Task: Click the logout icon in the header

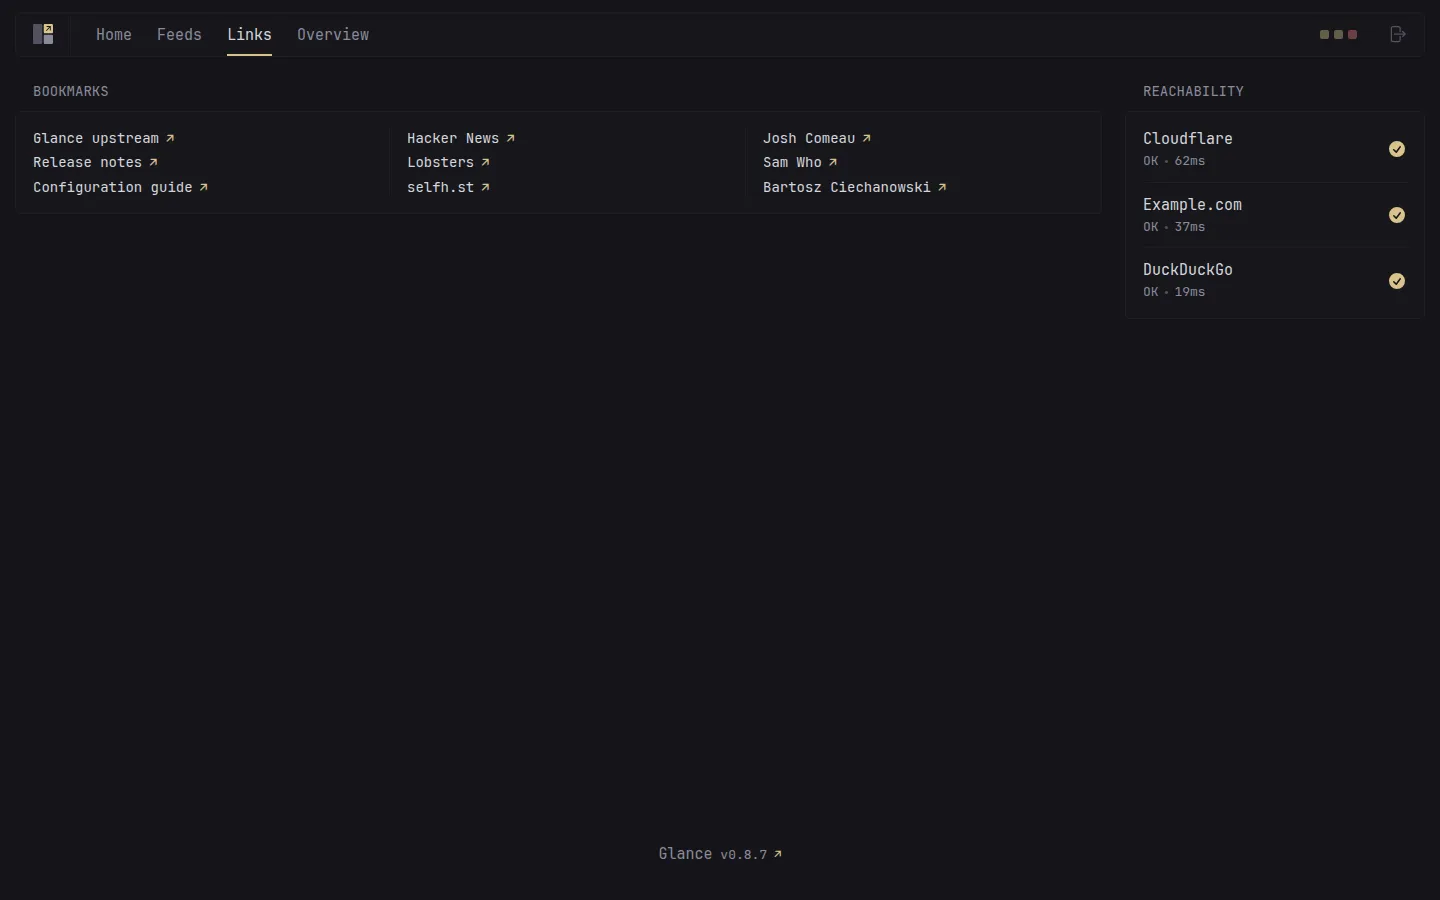Action: coord(1398,34)
